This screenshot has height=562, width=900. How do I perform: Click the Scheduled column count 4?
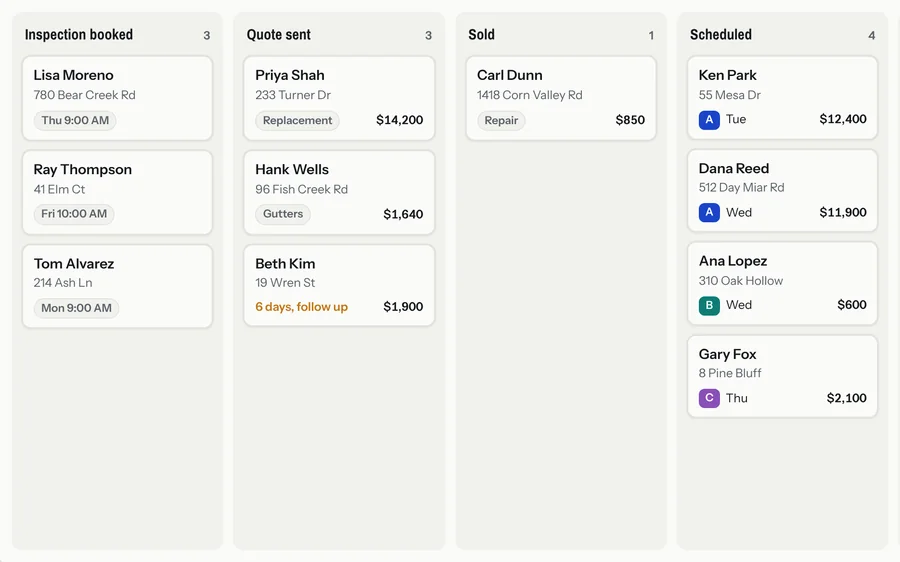point(871,36)
